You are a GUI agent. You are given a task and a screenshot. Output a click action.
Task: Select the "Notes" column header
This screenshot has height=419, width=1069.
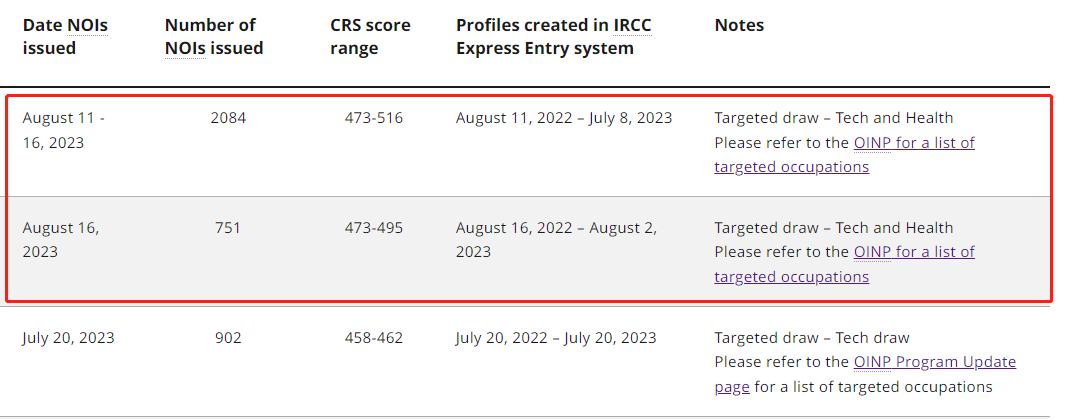(739, 25)
